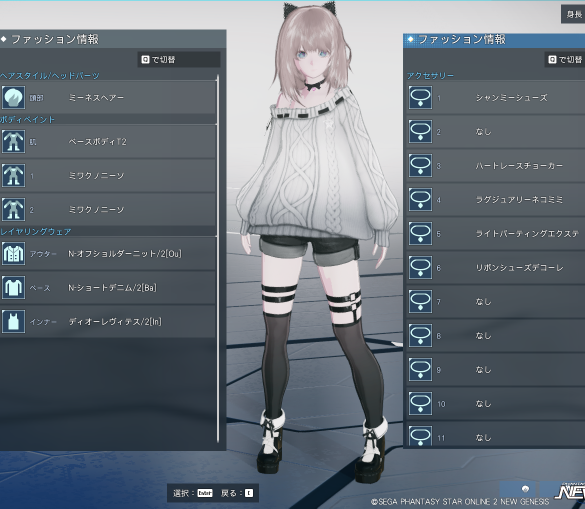
Task: Select ディオーレヴィテス/2[In] innerwear
Action: (x=108, y=321)
